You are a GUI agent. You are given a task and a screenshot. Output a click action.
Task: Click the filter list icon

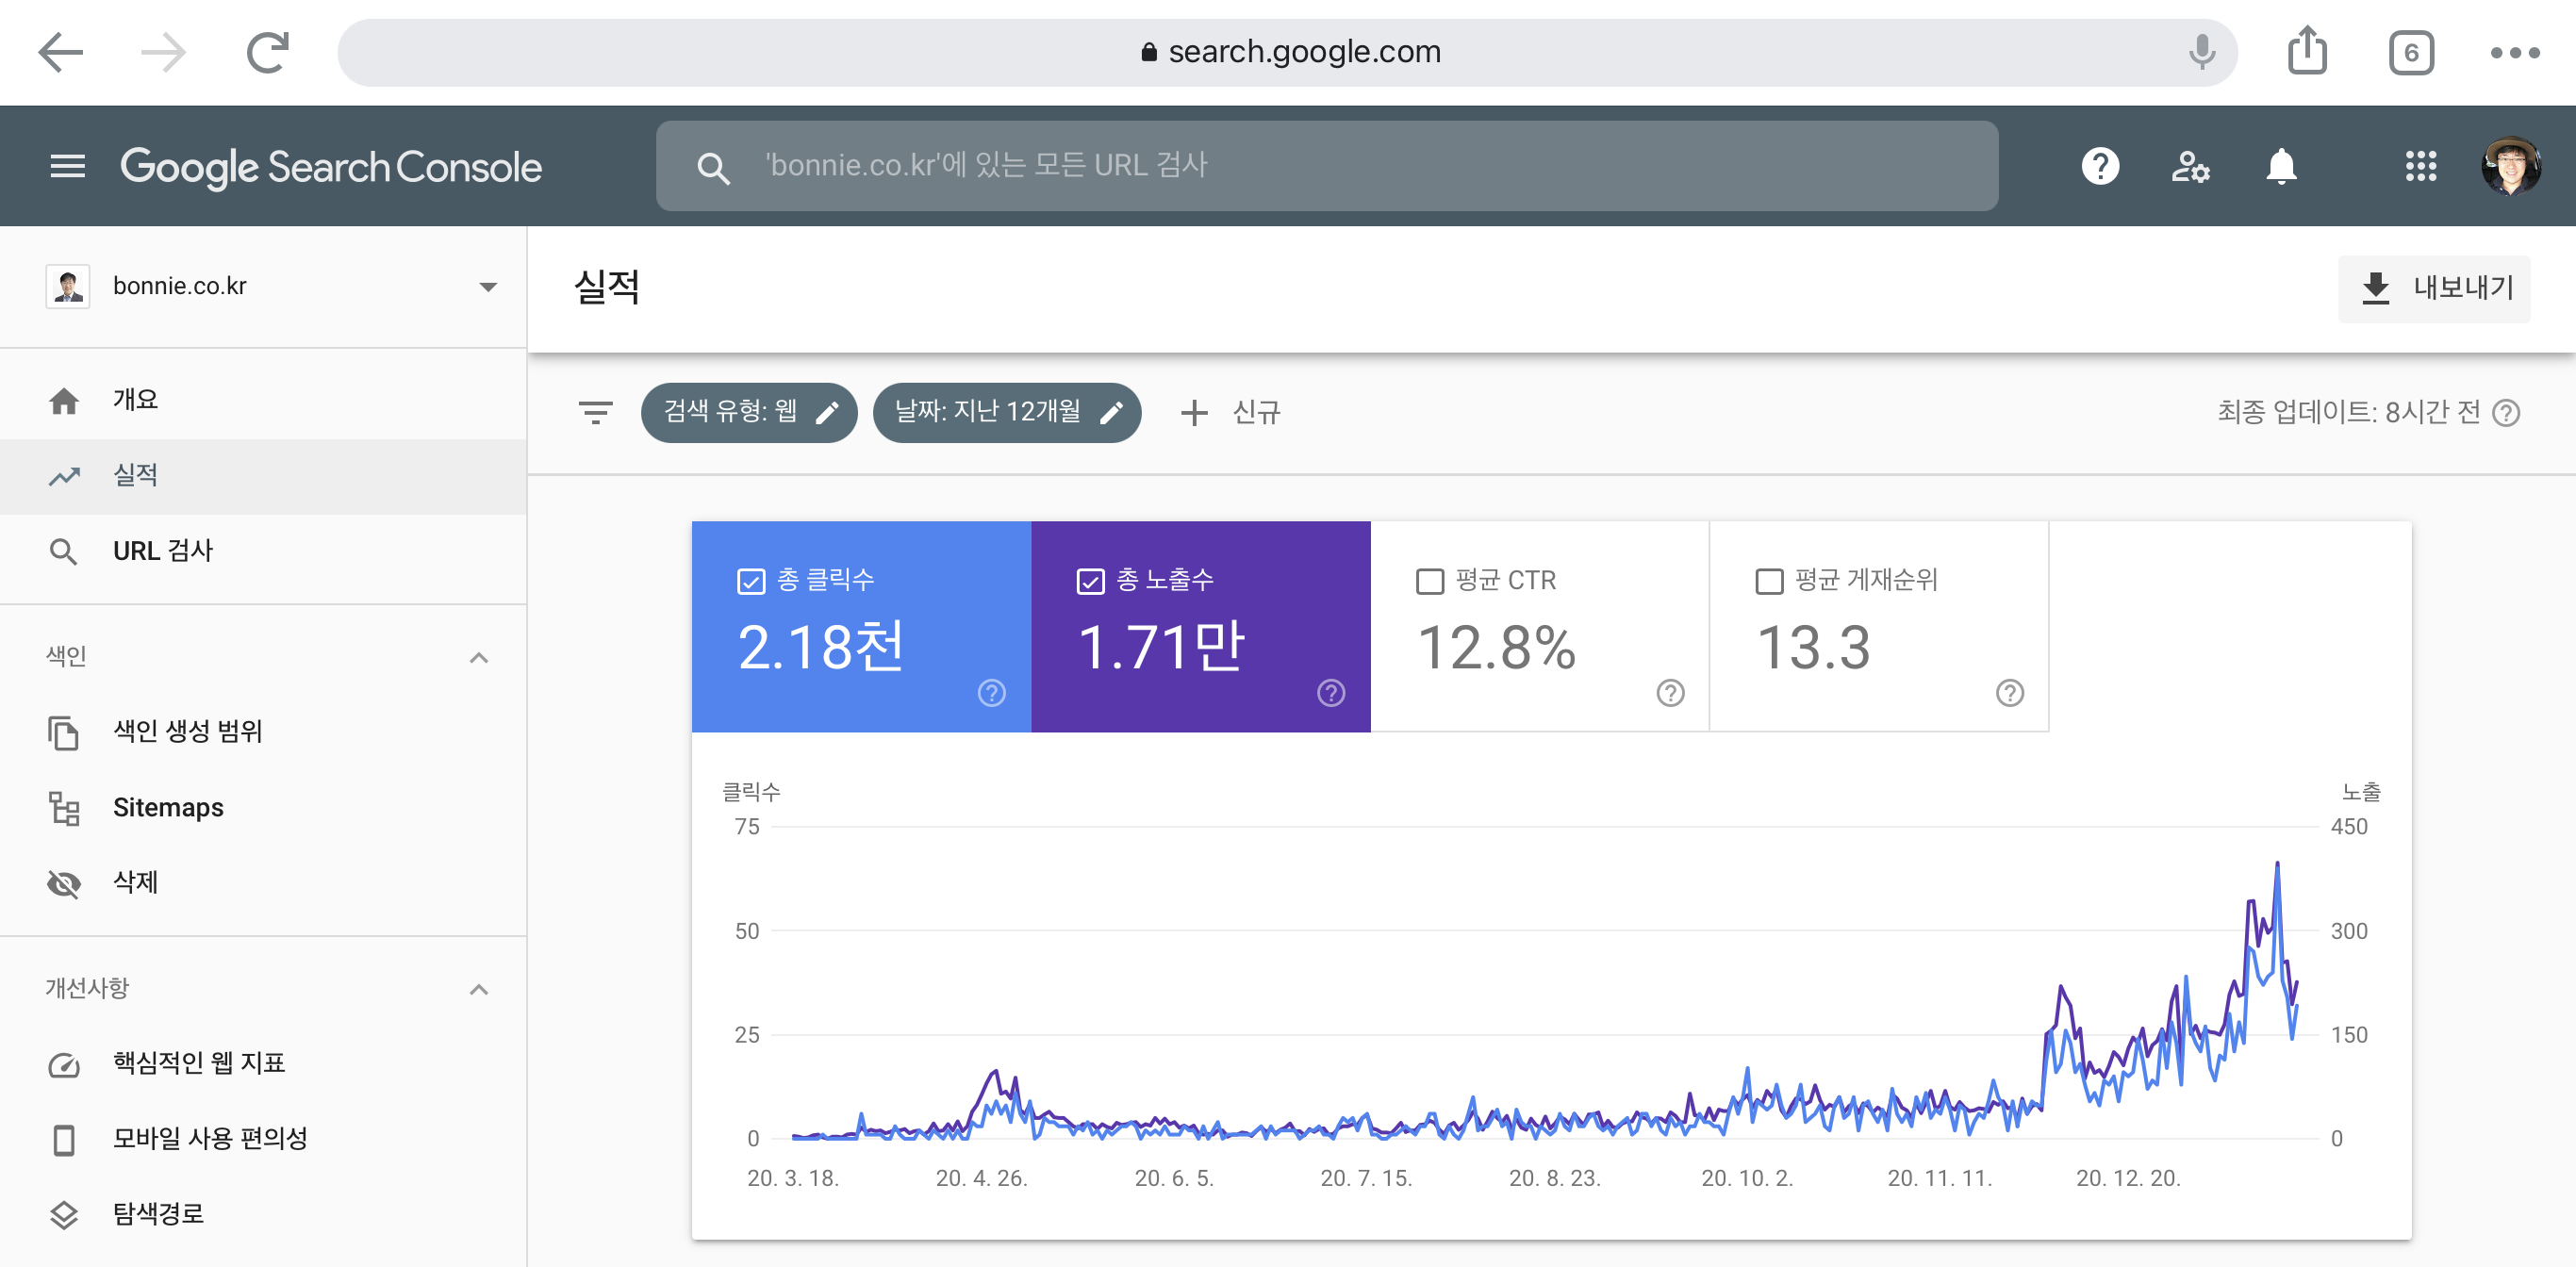click(x=596, y=412)
